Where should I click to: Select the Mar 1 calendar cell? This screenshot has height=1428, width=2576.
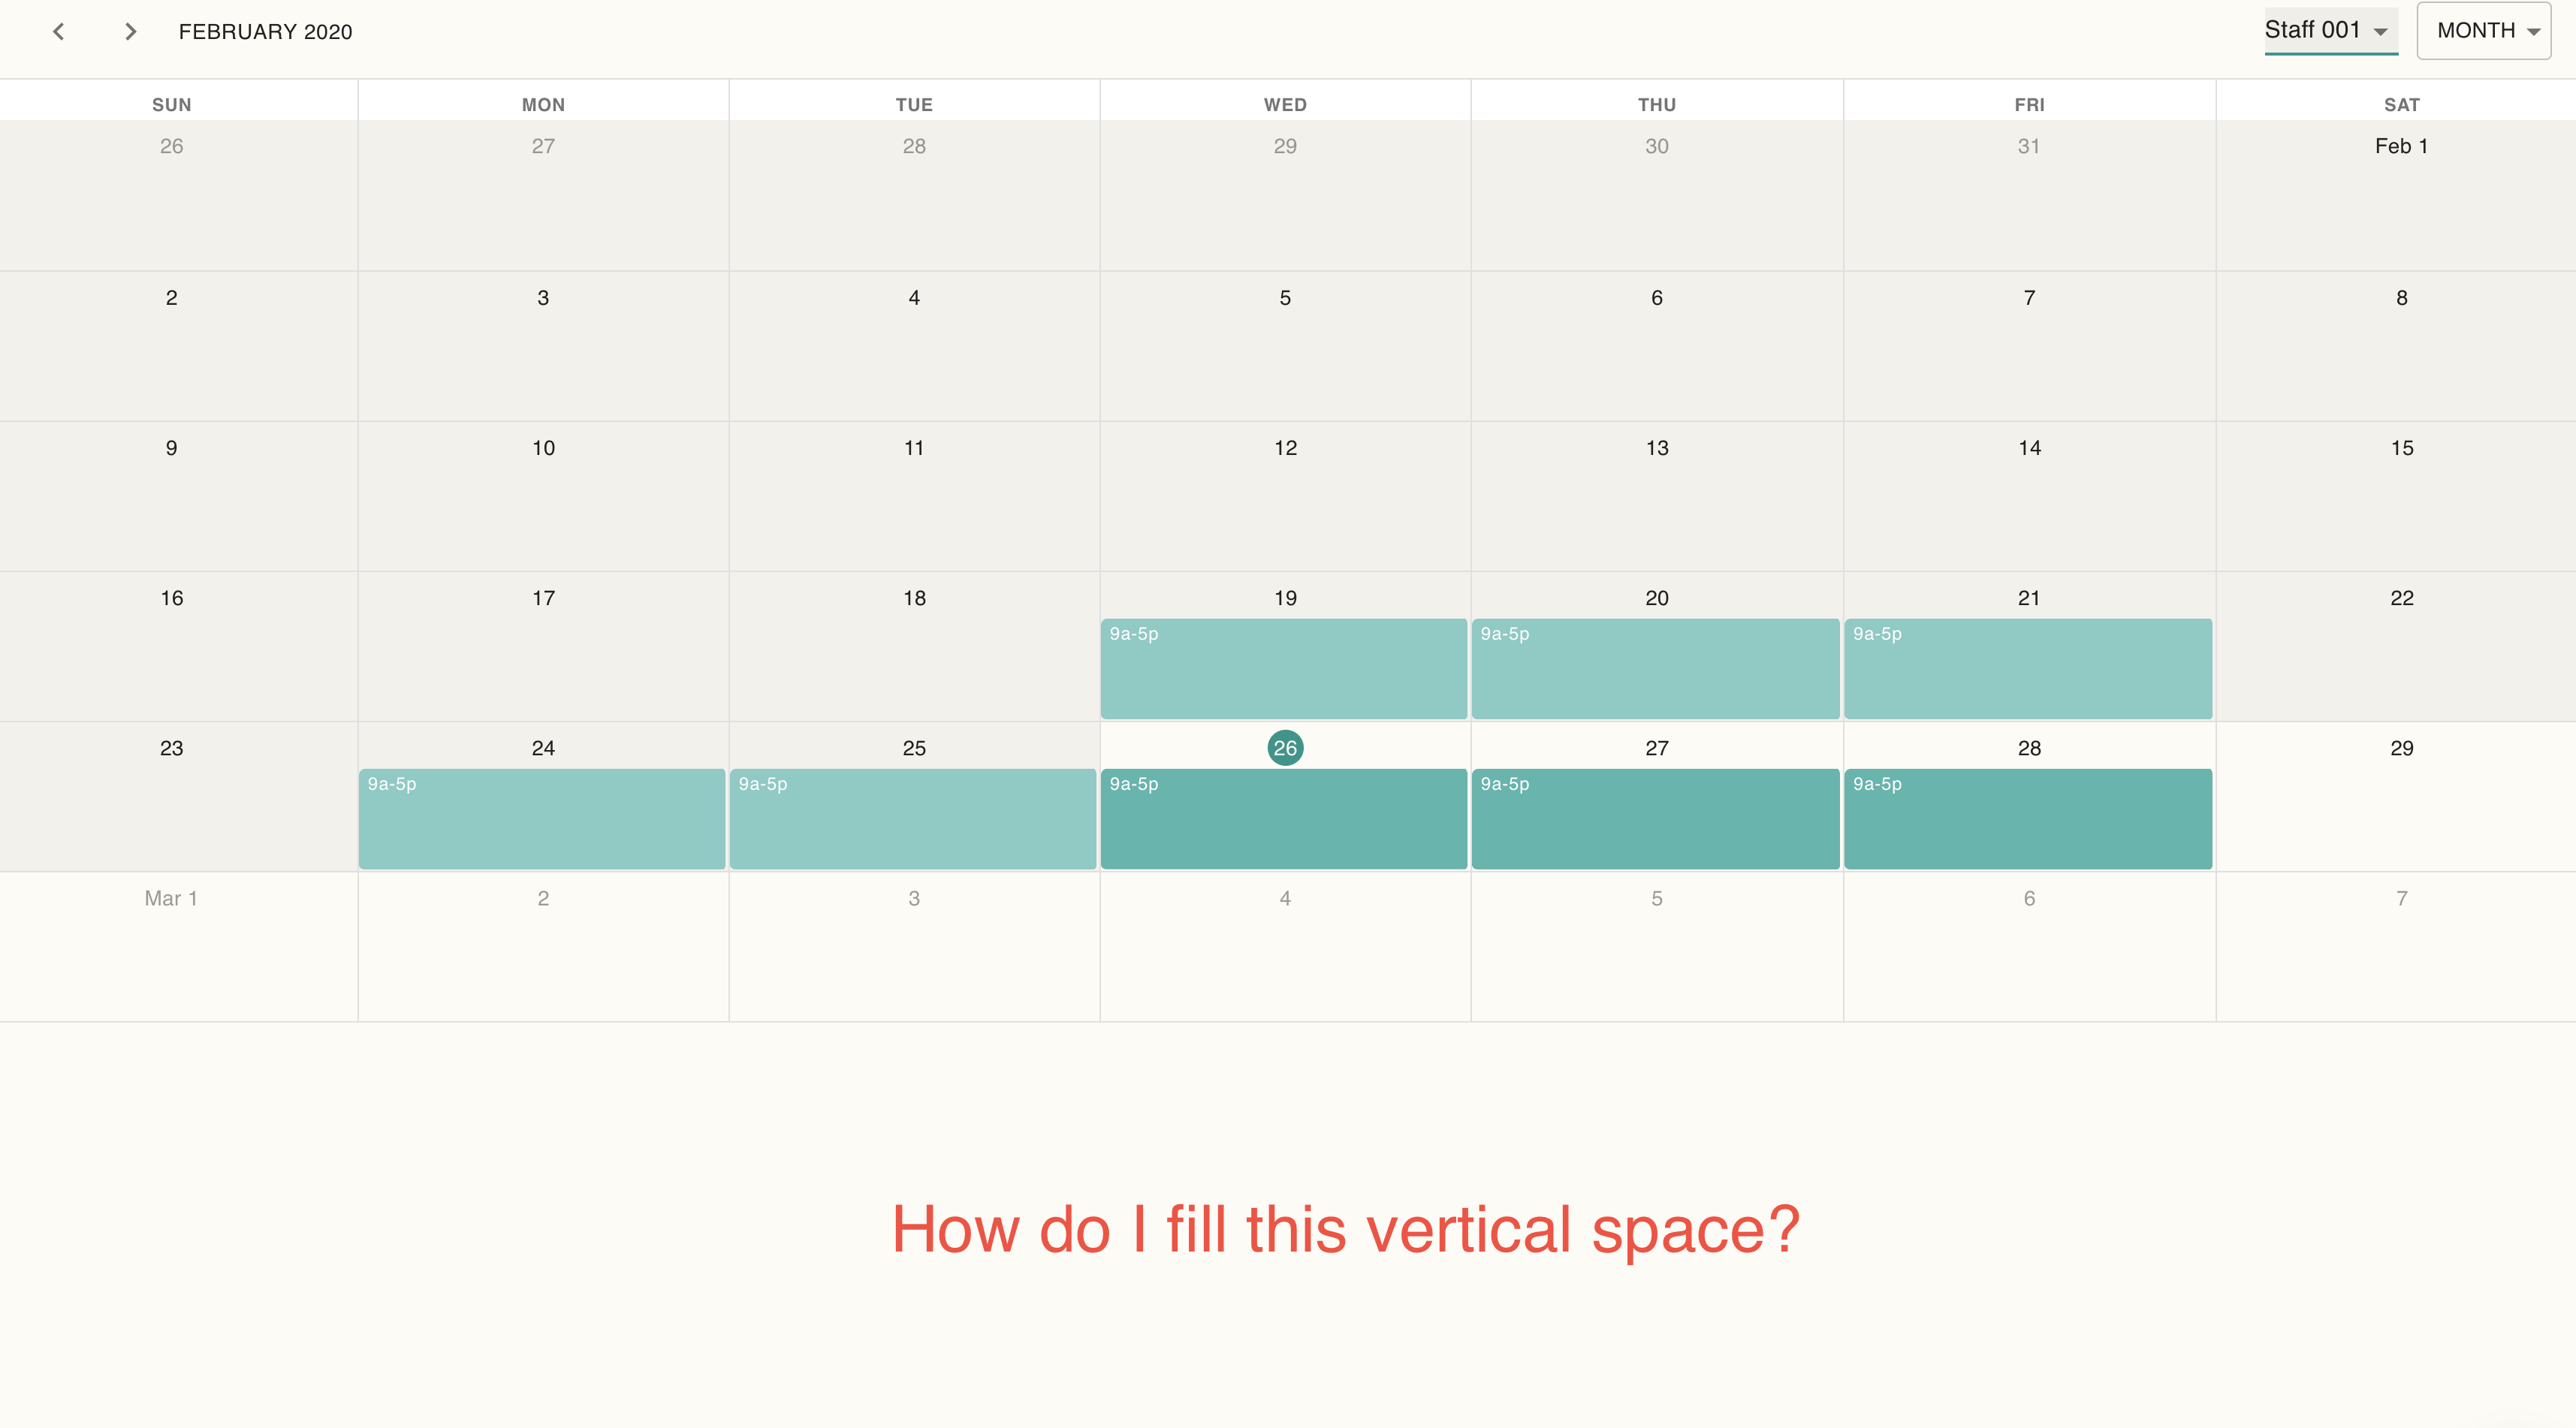pos(171,946)
